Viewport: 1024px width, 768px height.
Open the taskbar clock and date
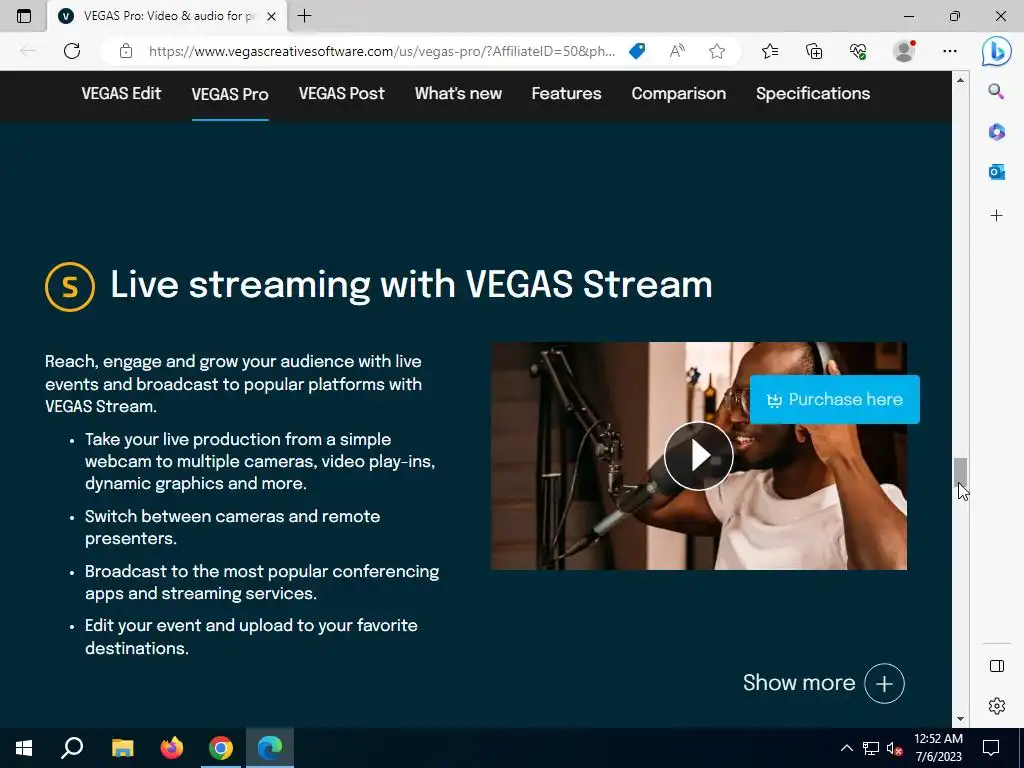(x=938, y=748)
